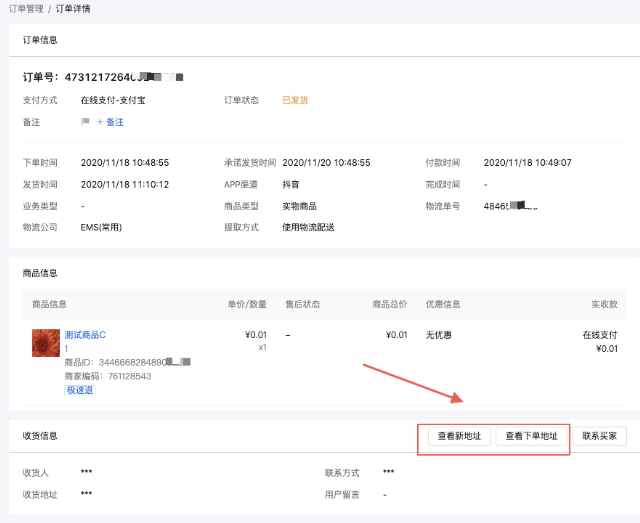Image resolution: width=640 pixels, height=523 pixels.
Task: Open 订单管理 breadcrumb link
Action: tap(24, 8)
